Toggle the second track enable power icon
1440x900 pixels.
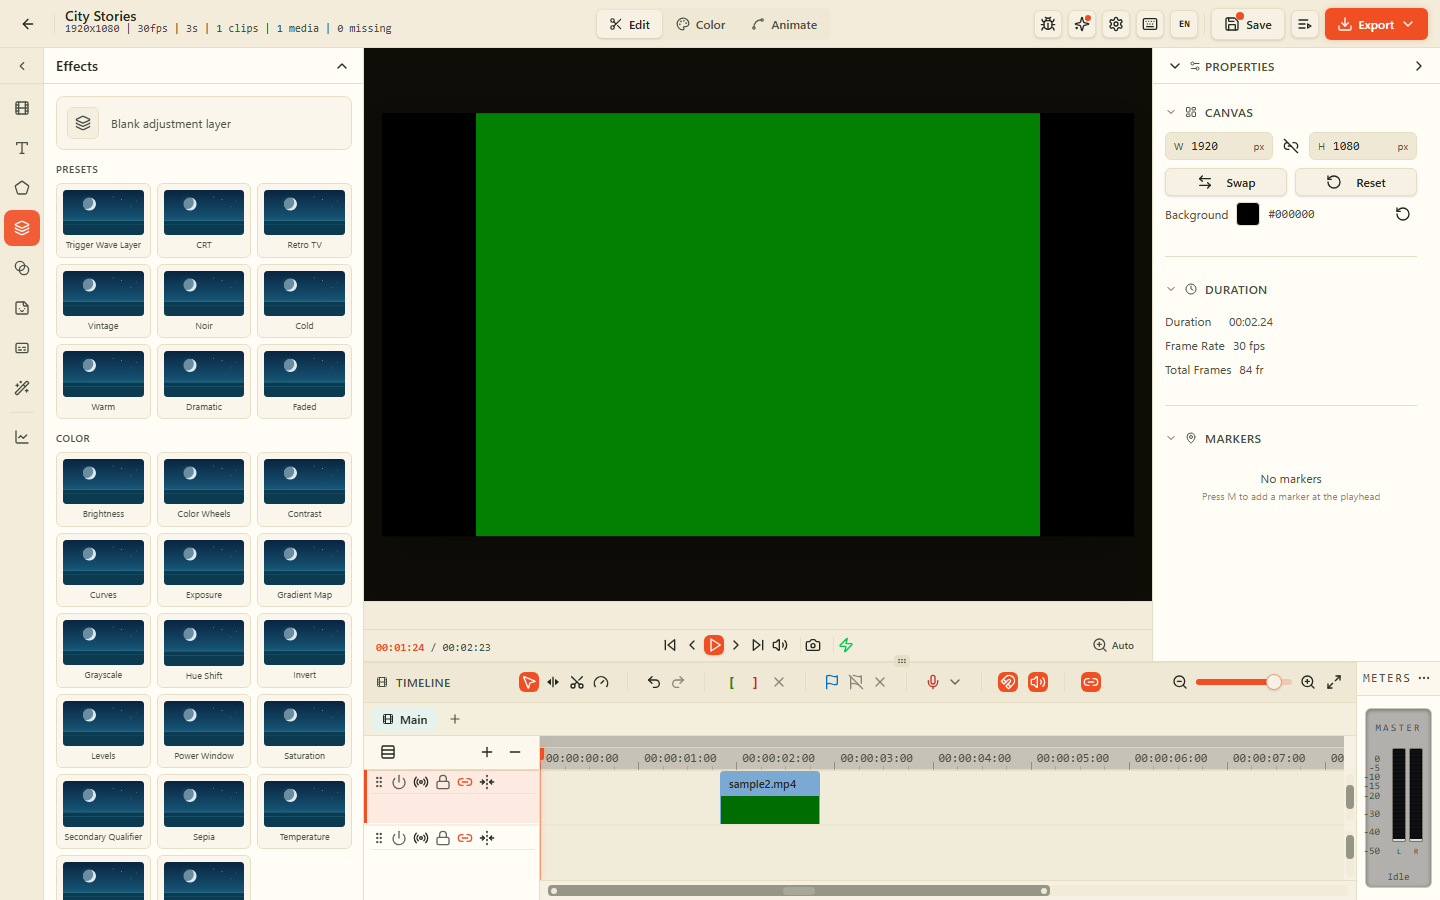(x=399, y=838)
